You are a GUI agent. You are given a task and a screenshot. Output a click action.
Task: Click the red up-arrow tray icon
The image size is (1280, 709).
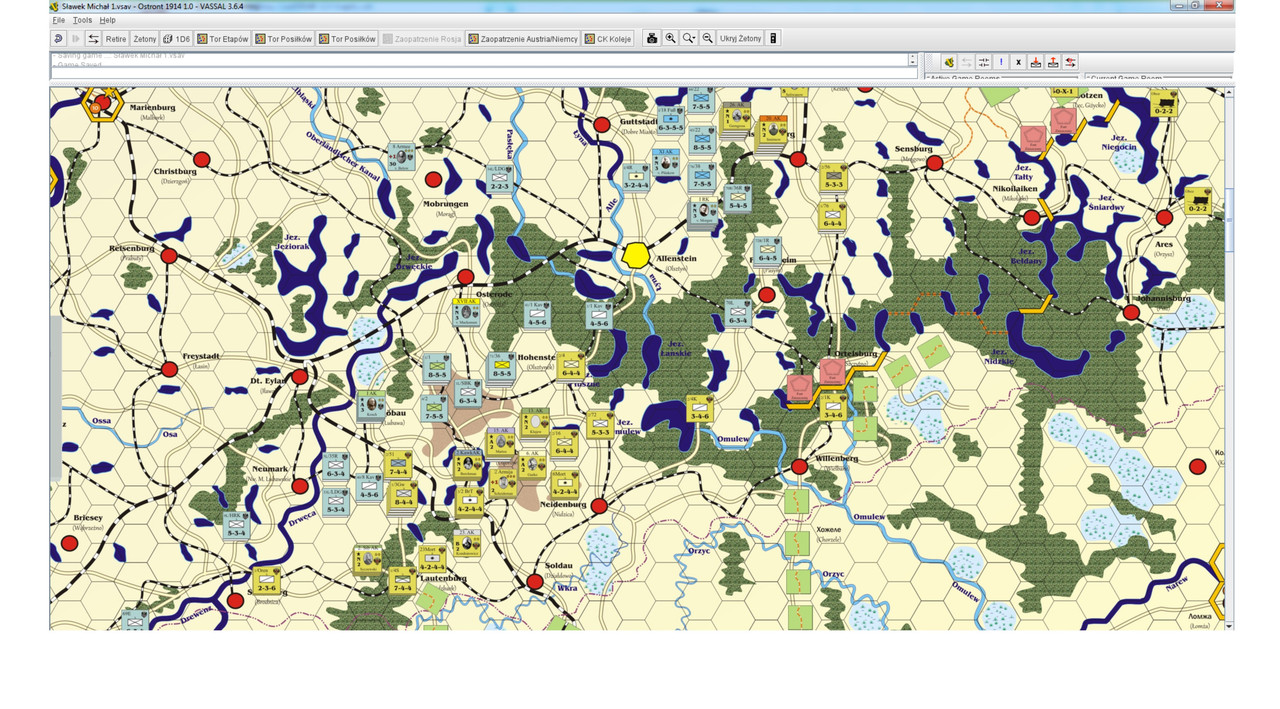coord(1053,62)
